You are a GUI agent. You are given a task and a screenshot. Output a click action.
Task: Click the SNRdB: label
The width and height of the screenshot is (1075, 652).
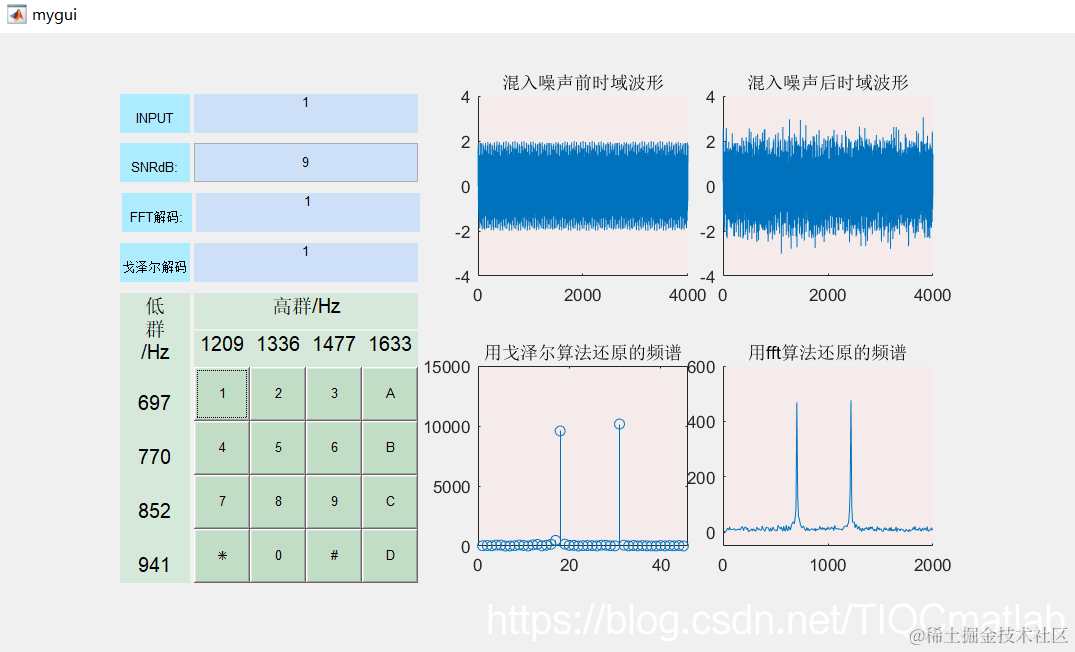tap(155, 162)
